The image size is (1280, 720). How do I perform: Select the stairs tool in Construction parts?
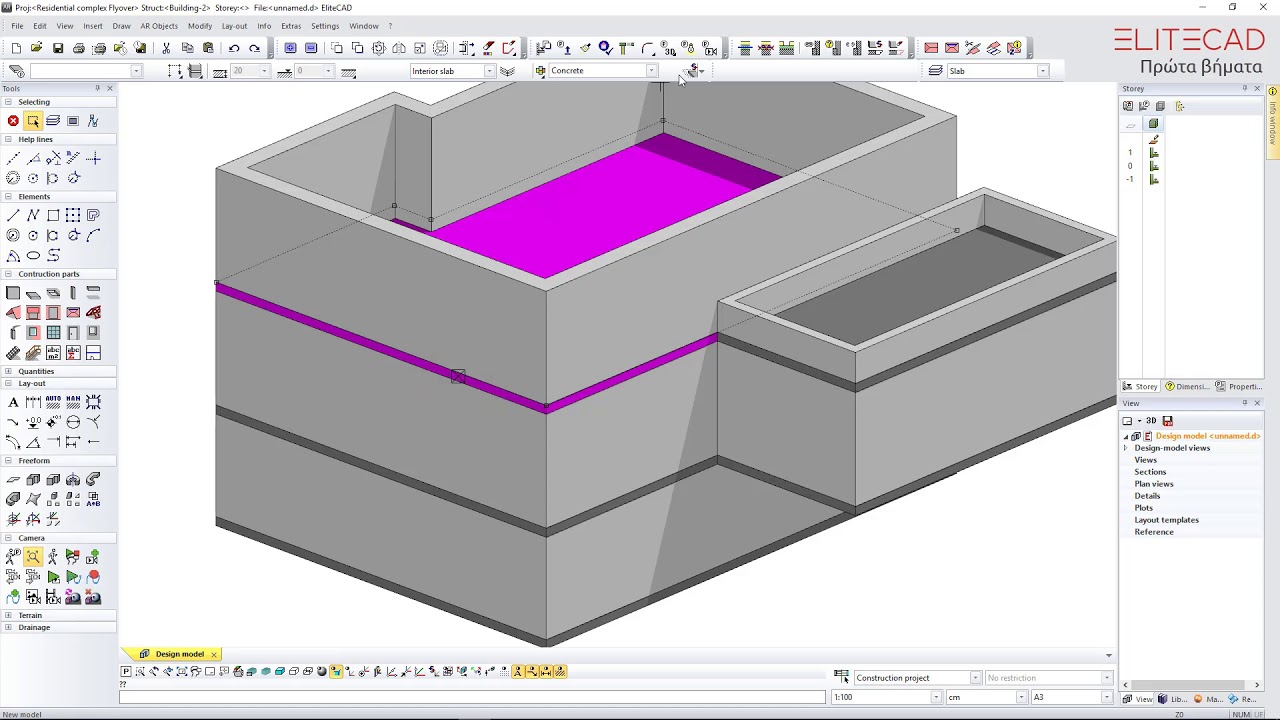(13, 353)
